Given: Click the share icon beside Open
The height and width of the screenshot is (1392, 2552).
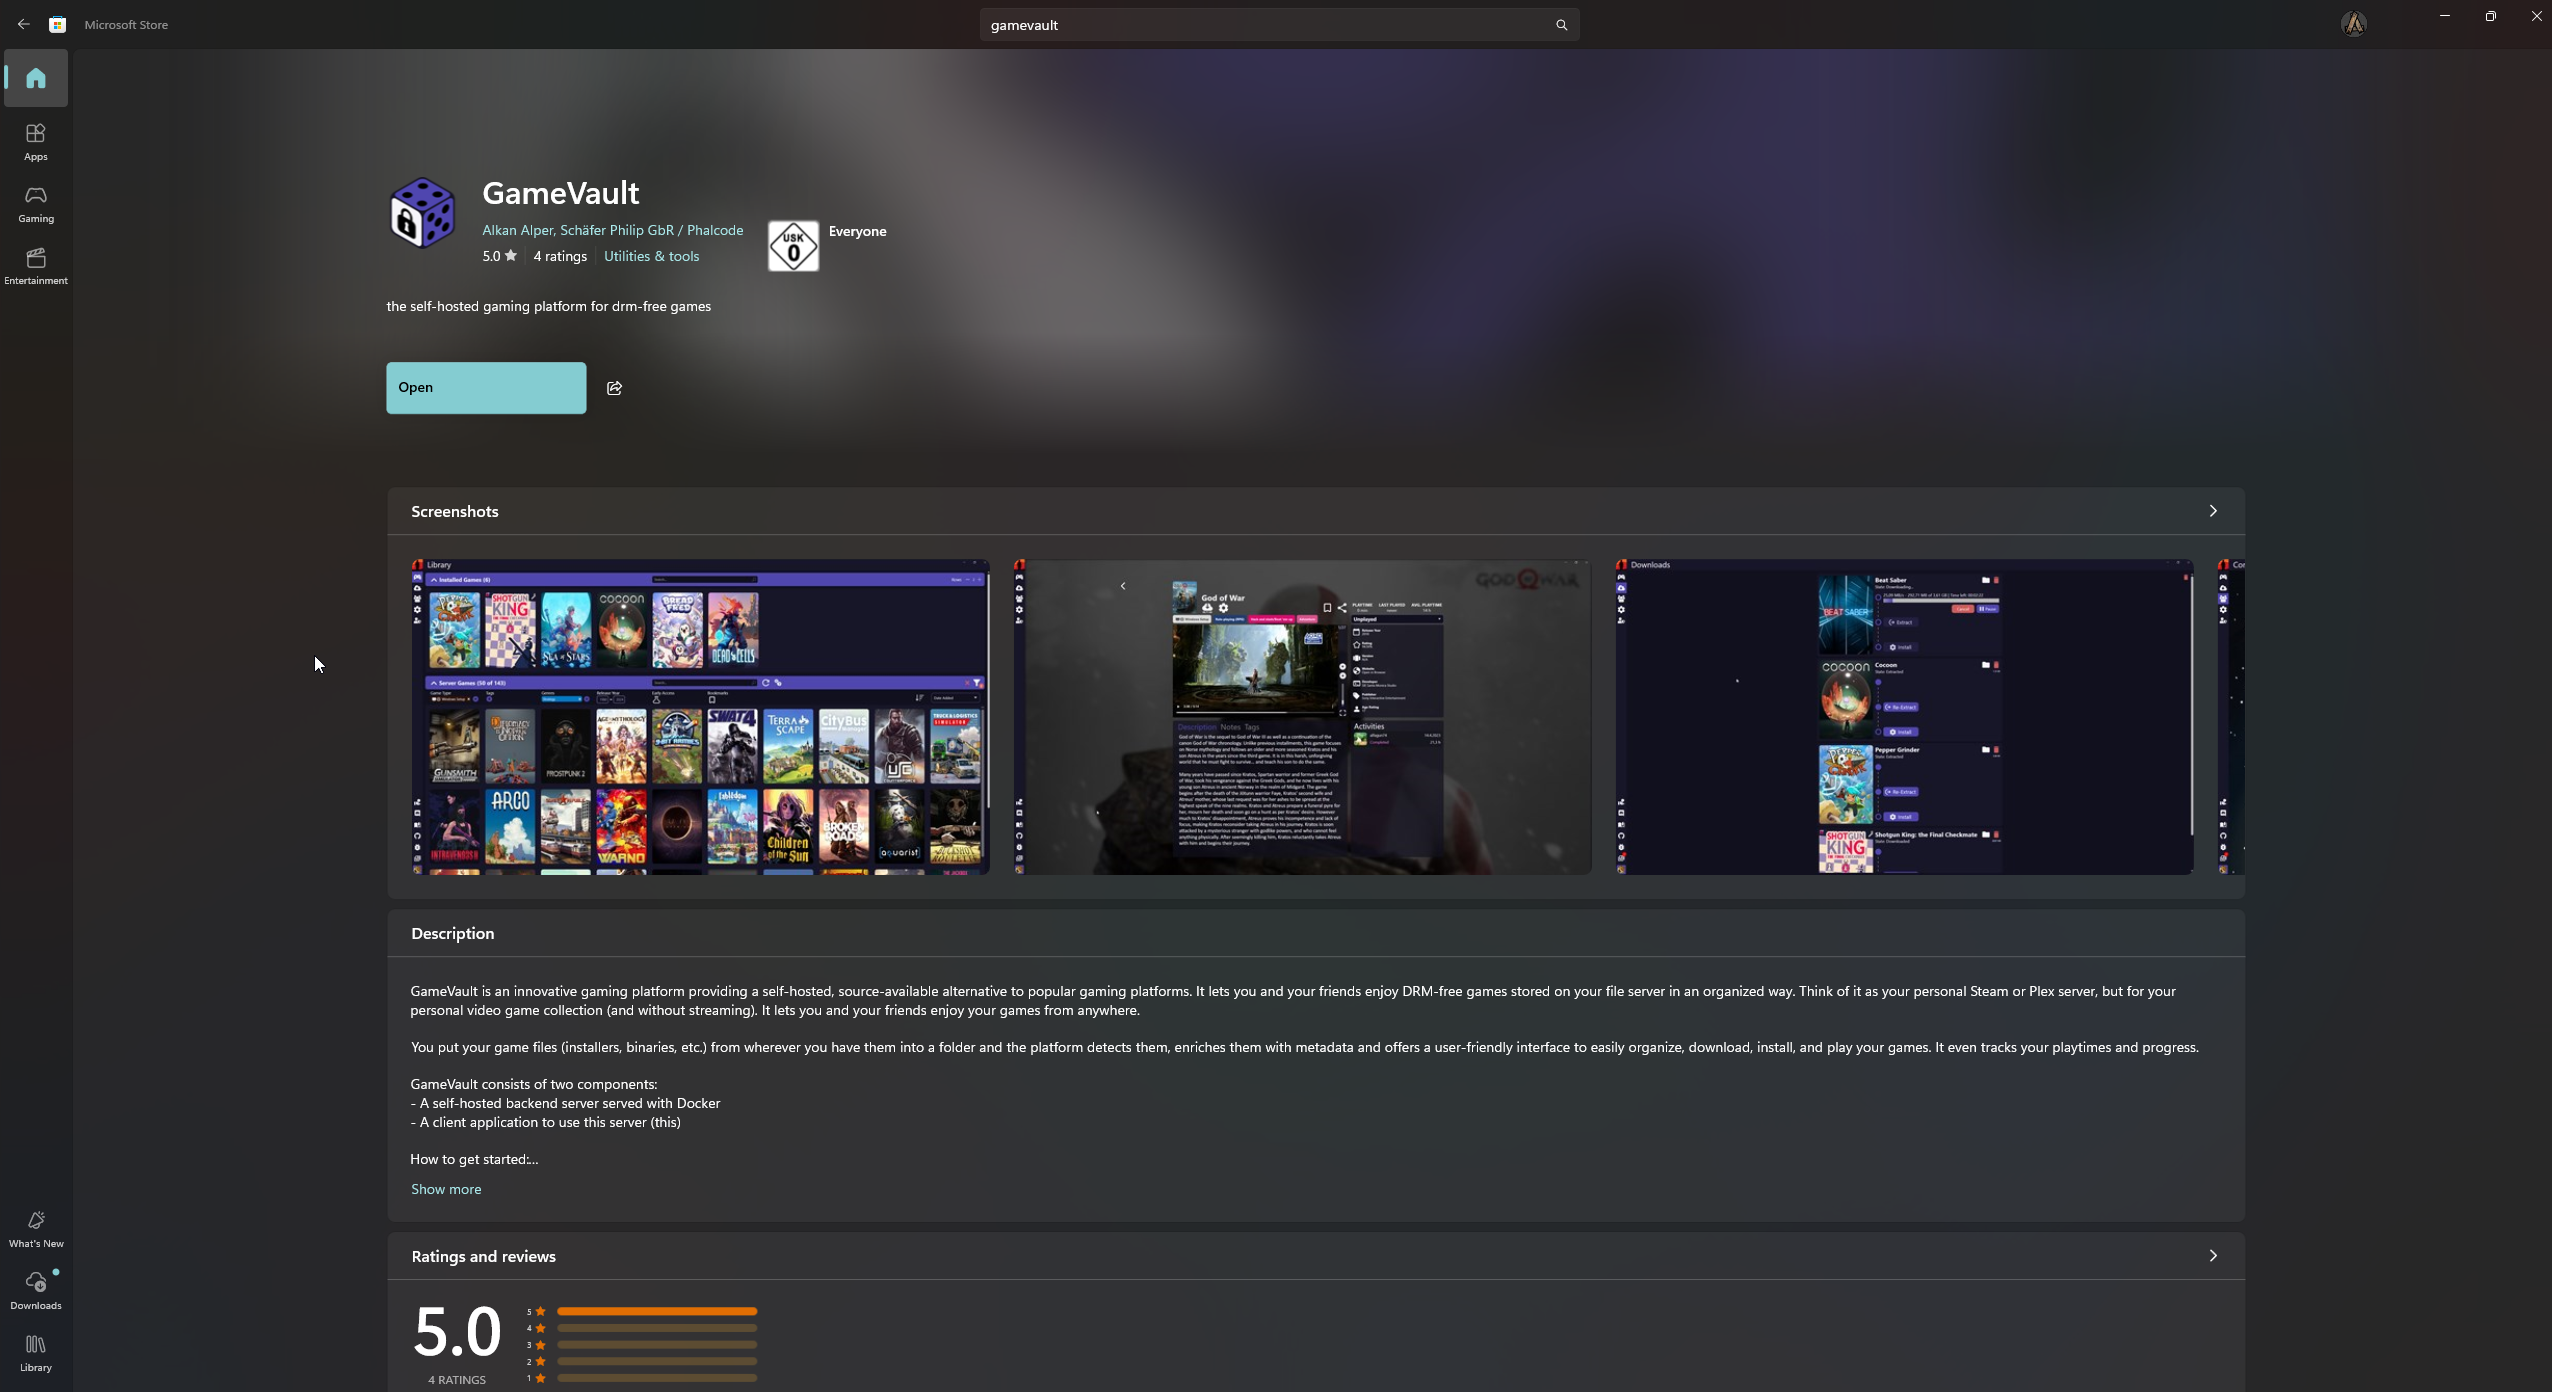Looking at the screenshot, I should (614, 388).
